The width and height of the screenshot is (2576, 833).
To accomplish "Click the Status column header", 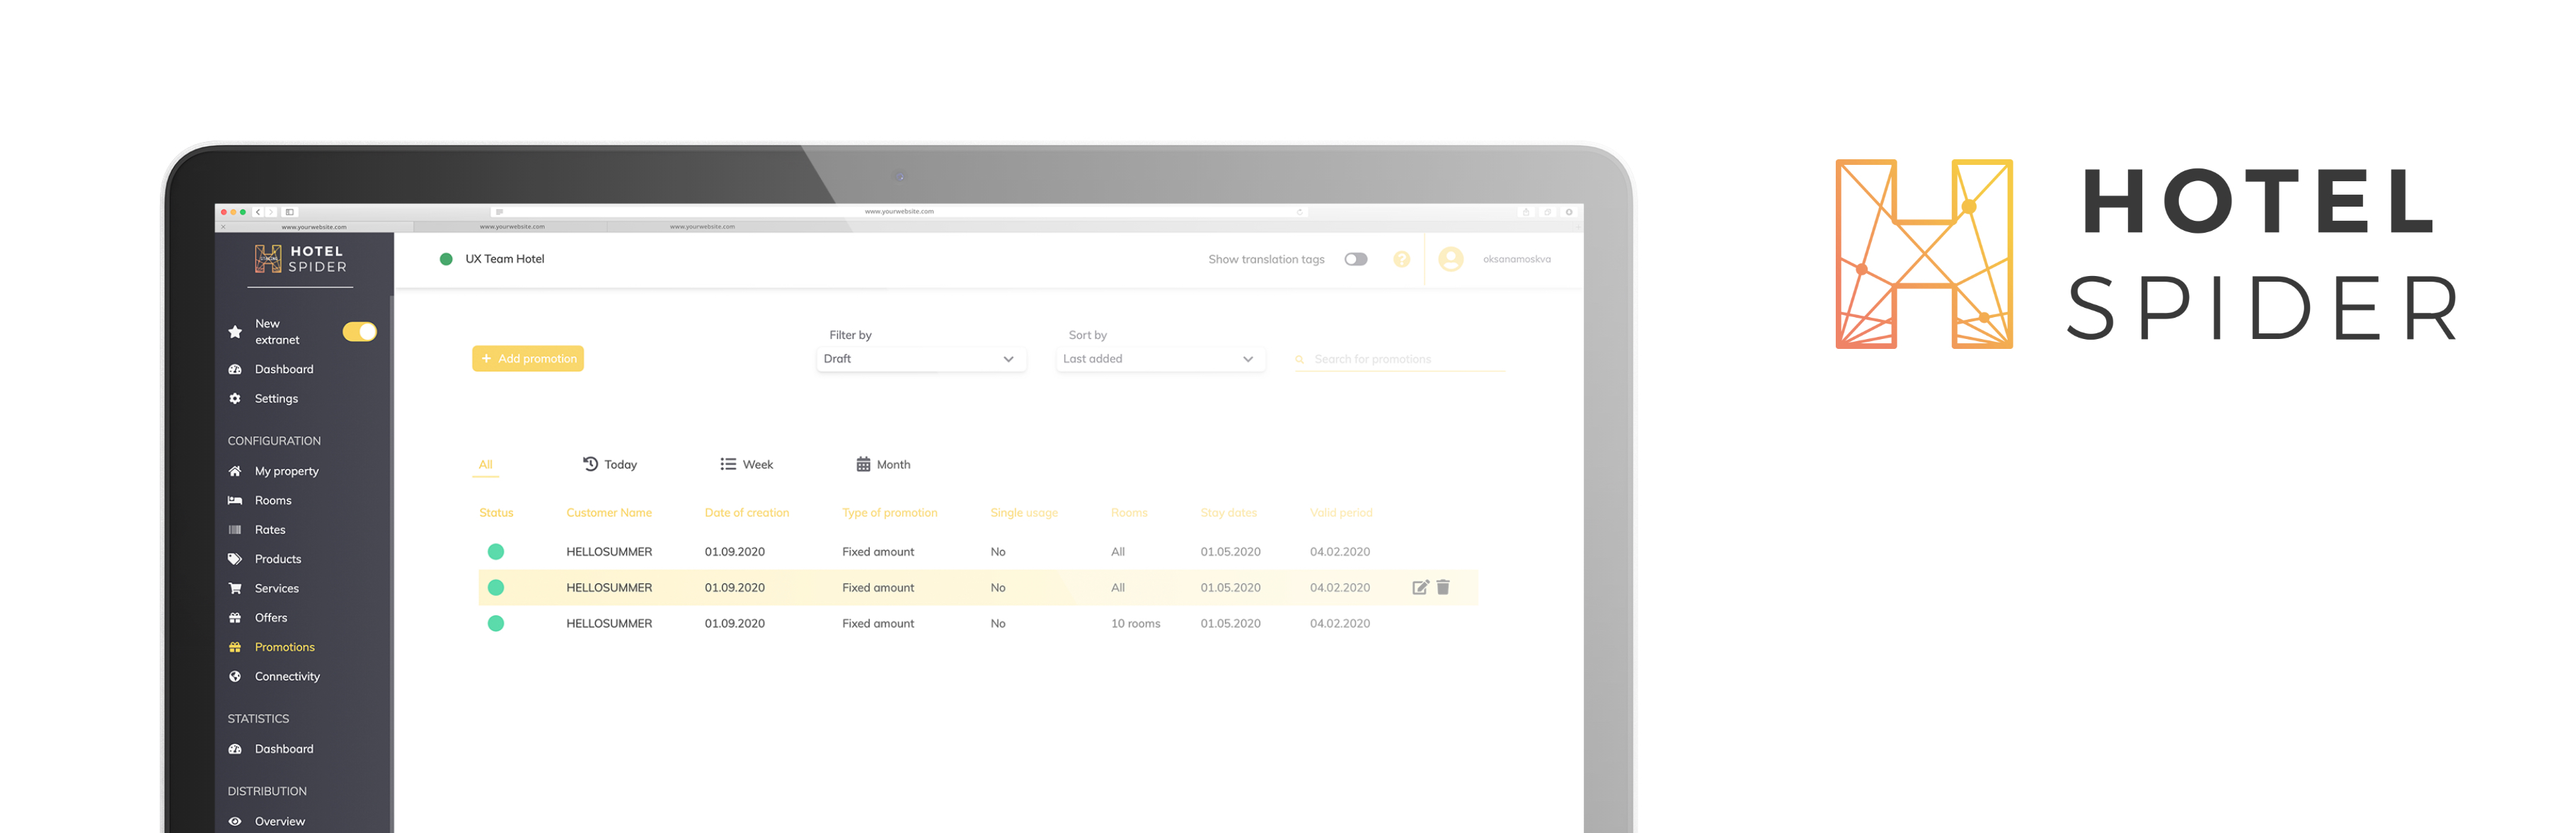I will coord(496,513).
